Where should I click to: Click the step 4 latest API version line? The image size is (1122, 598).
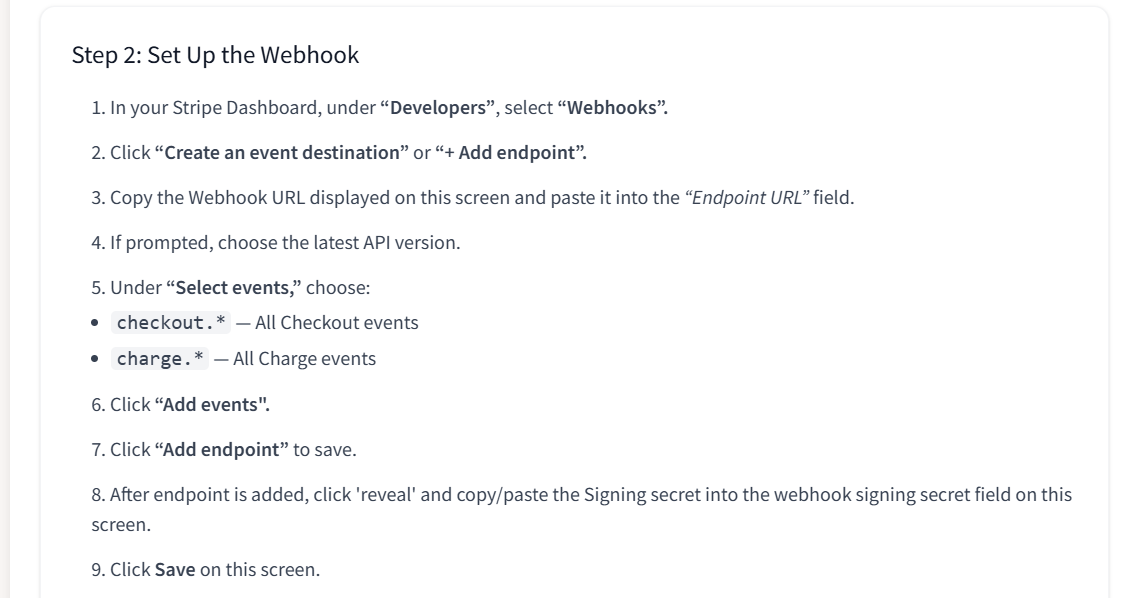click(275, 243)
